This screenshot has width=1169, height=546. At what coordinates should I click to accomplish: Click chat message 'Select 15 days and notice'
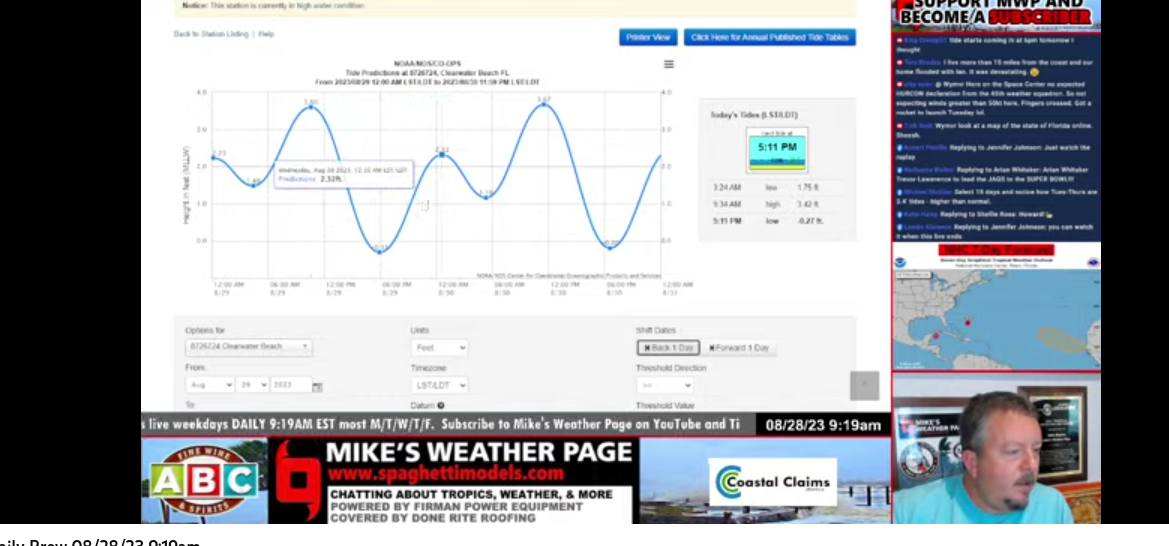tap(996, 196)
